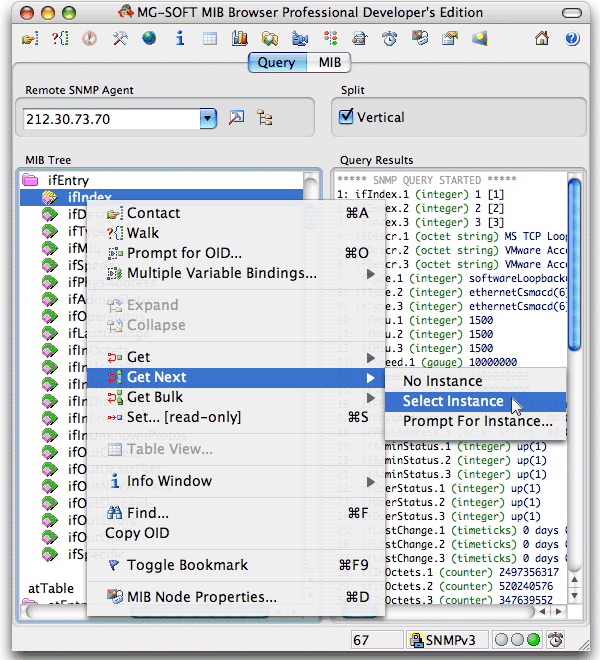Viewport: 600px width, 660px height.
Task: Click the tree icon beside agent address
Action: click(265, 118)
